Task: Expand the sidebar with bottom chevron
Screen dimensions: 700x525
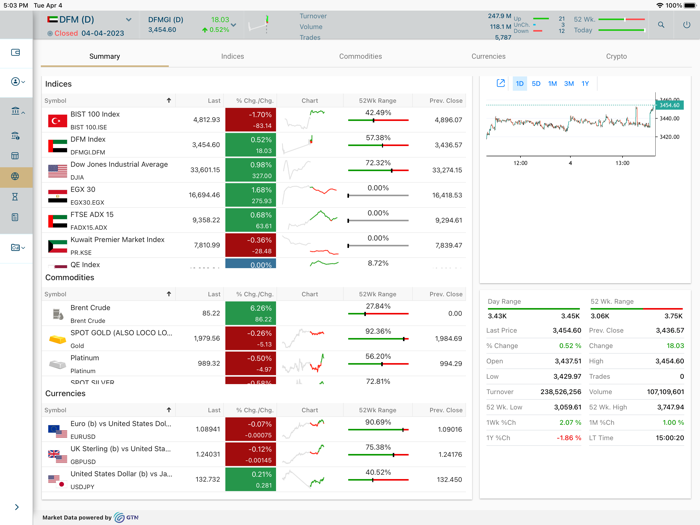Action: (17, 507)
